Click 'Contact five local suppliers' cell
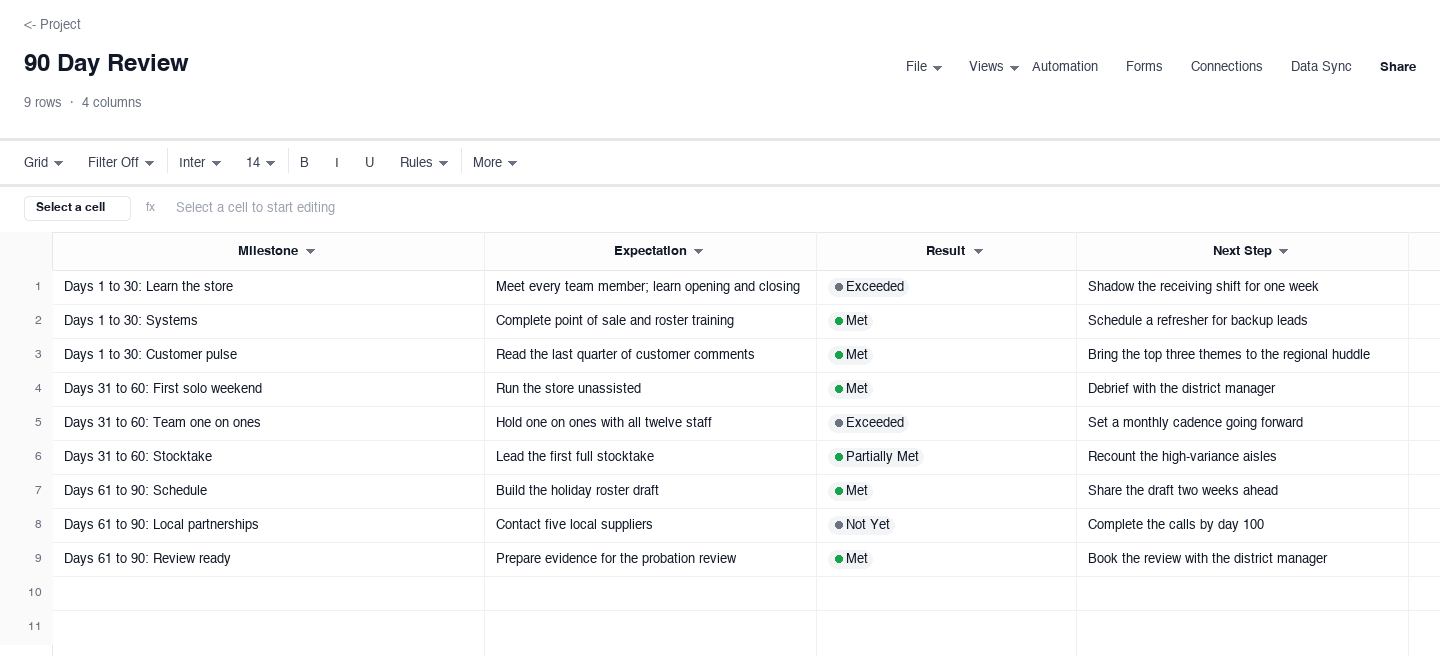Image resolution: width=1440 pixels, height=656 pixels. pos(650,525)
